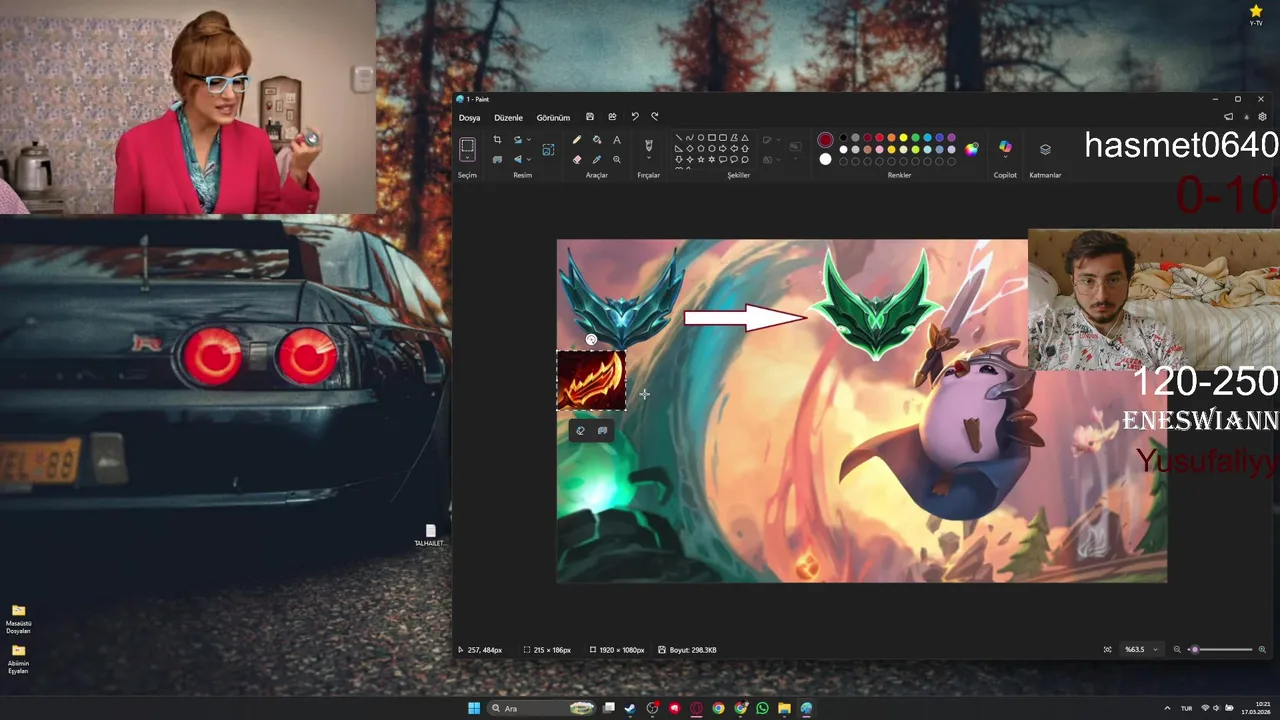Open Paint settings gear icon
The height and width of the screenshot is (720, 1280).
pyautogui.click(x=1262, y=117)
